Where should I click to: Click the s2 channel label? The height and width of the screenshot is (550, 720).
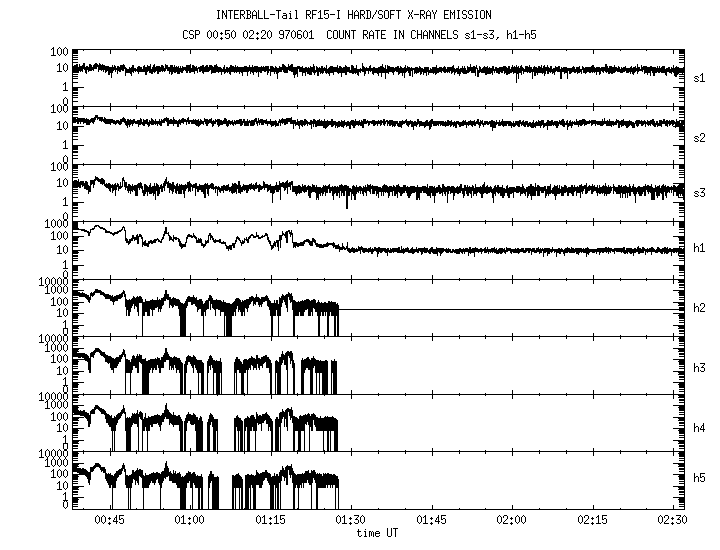coord(699,138)
